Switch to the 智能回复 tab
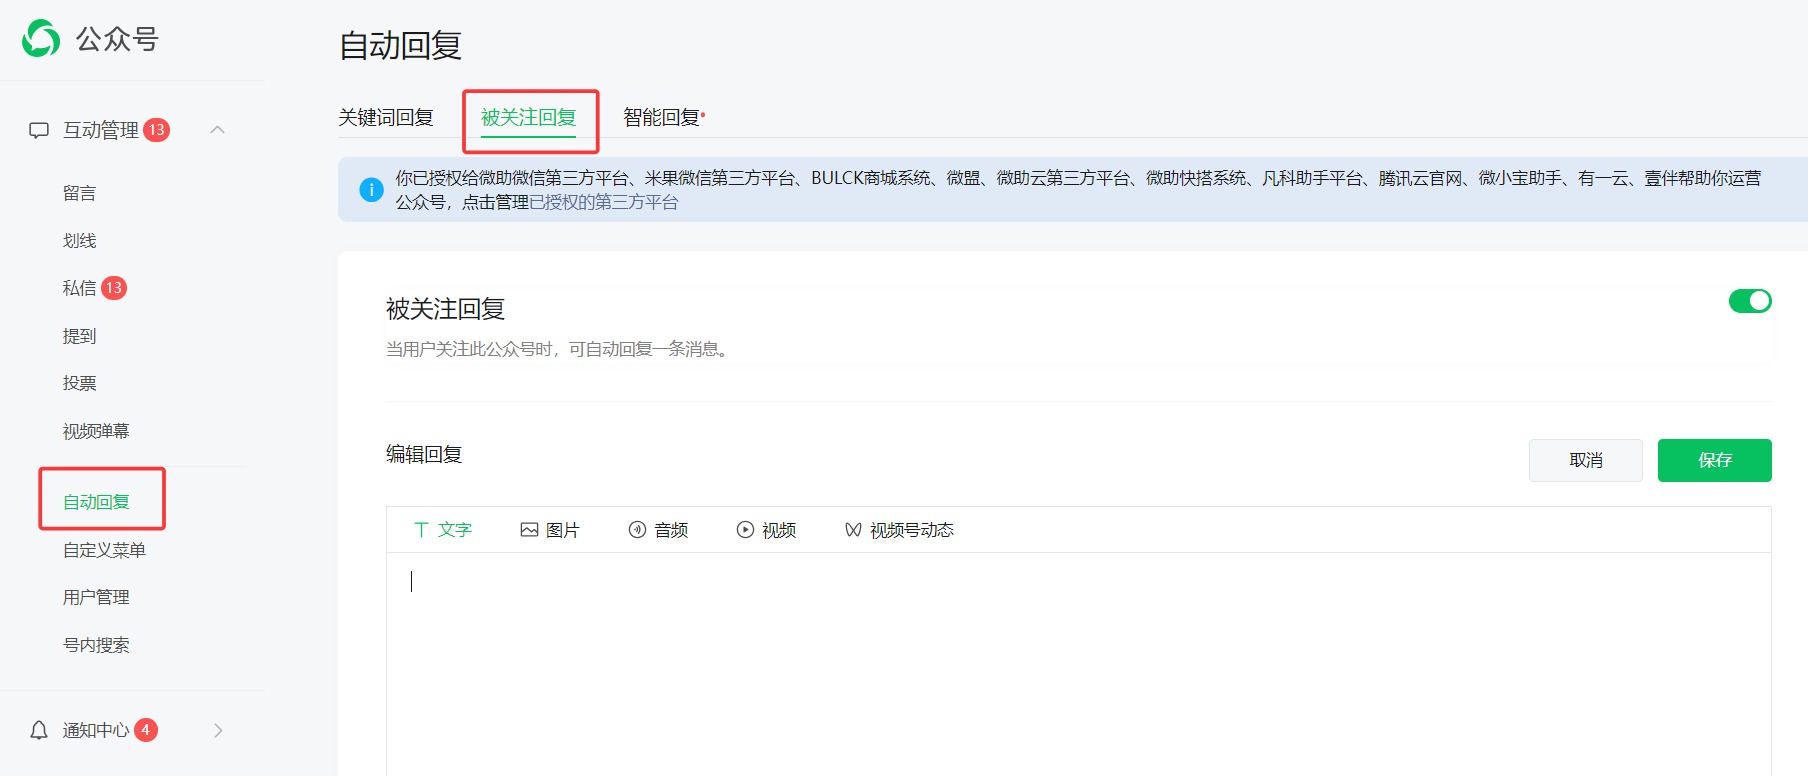The height and width of the screenshot is (776, 1808). point(661,118)
